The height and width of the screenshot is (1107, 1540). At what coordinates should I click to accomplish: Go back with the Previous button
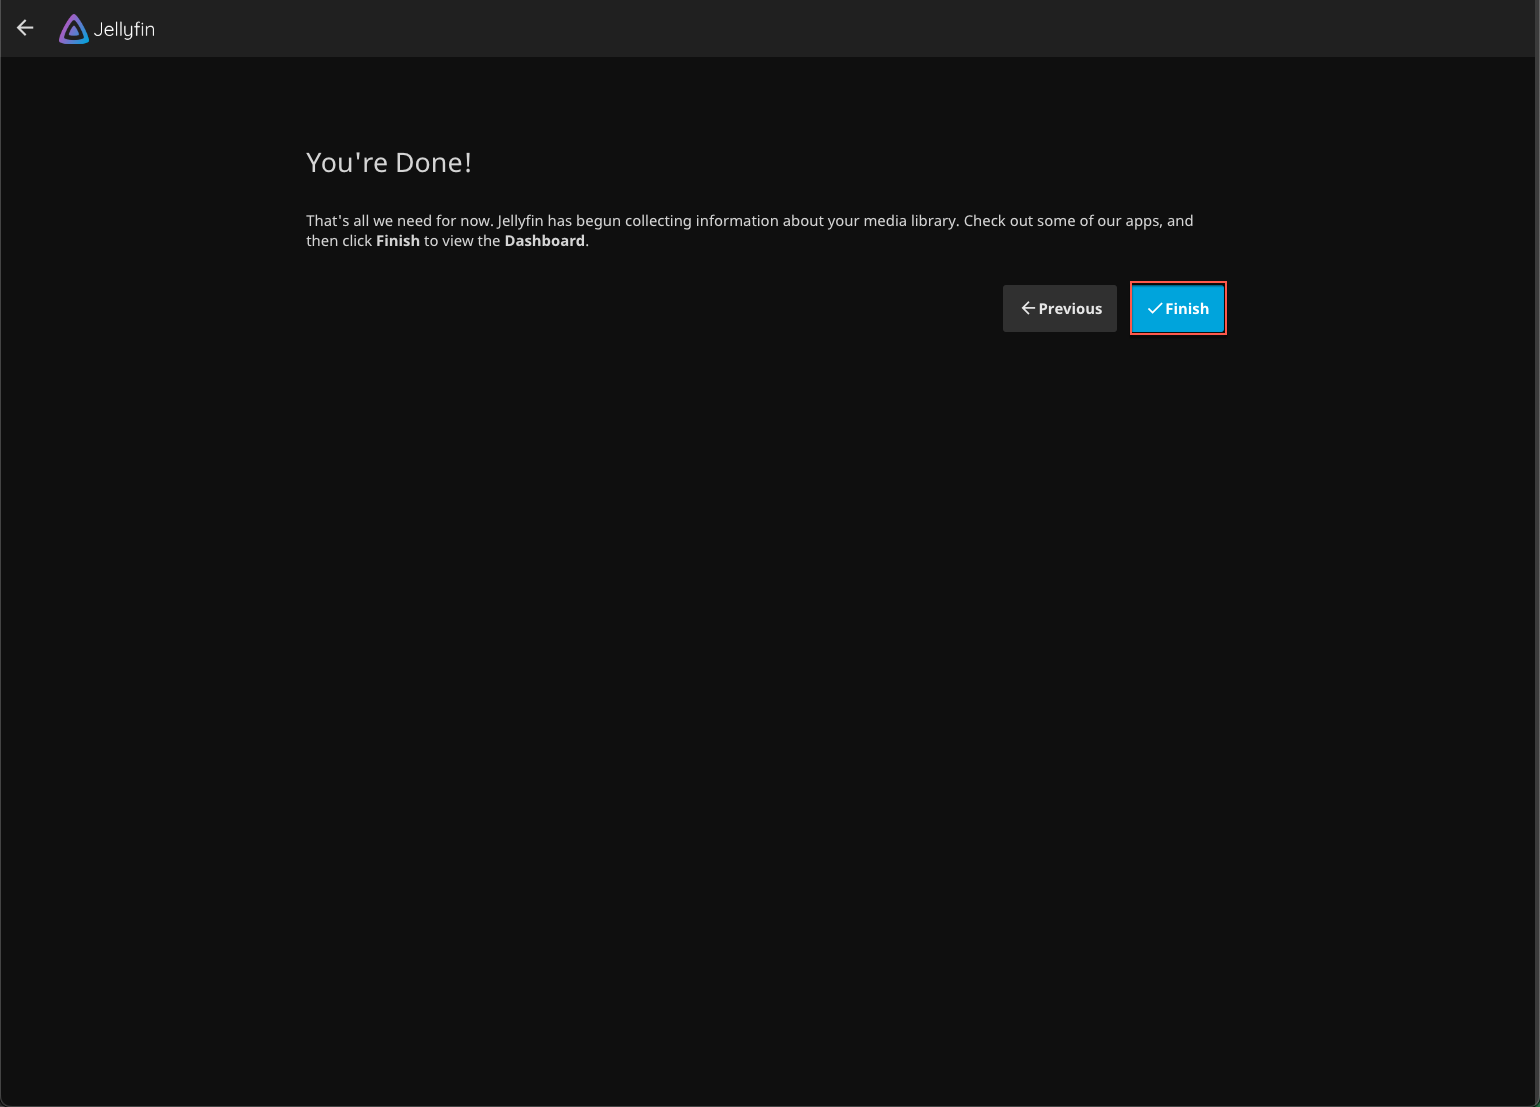tap(1060, 308)
